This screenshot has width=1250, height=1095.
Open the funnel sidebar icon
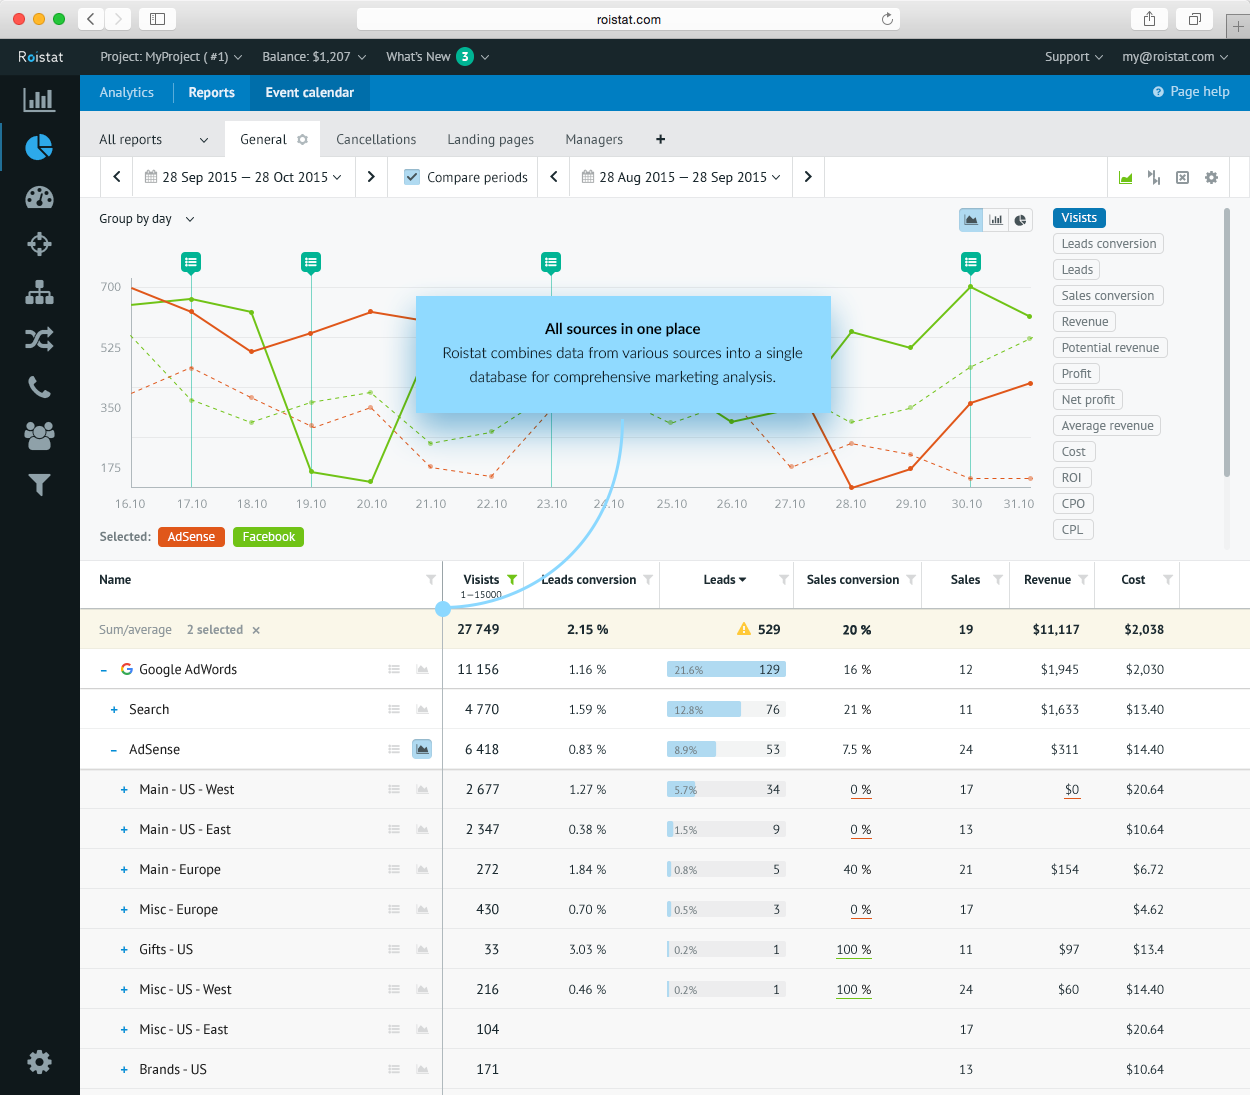[39, 484]
